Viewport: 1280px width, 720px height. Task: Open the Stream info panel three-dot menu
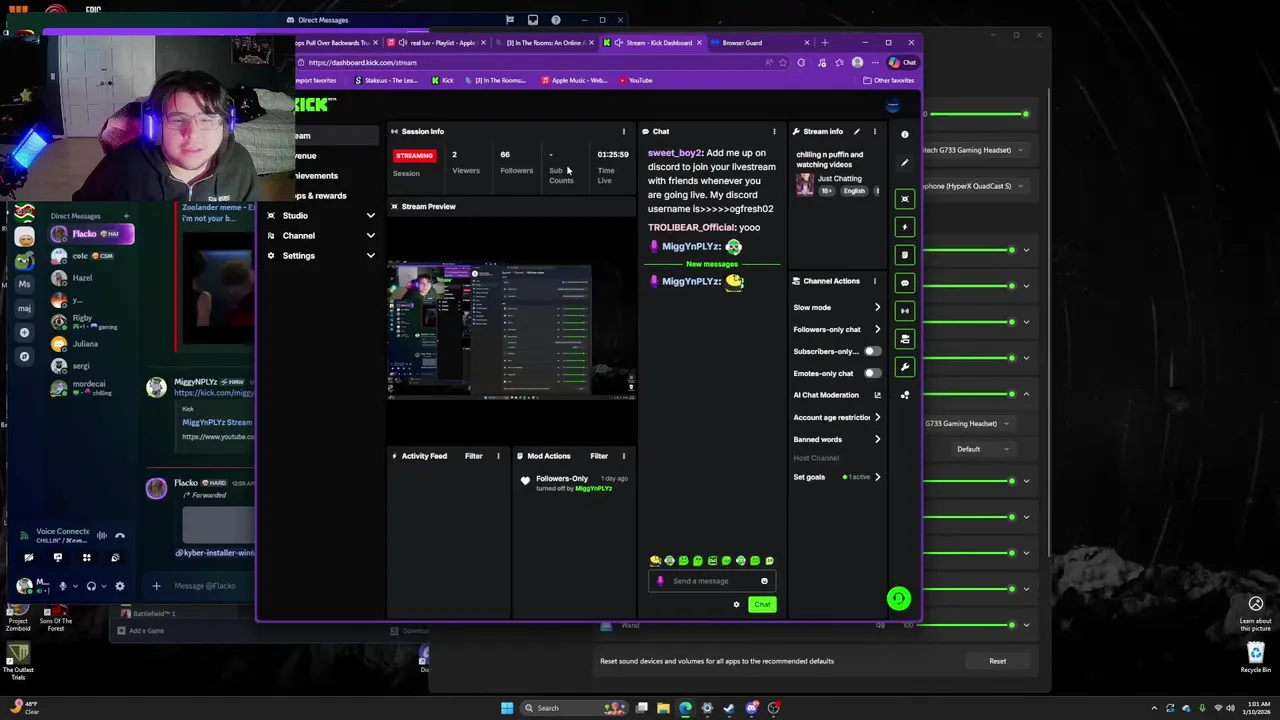[874, 131]
